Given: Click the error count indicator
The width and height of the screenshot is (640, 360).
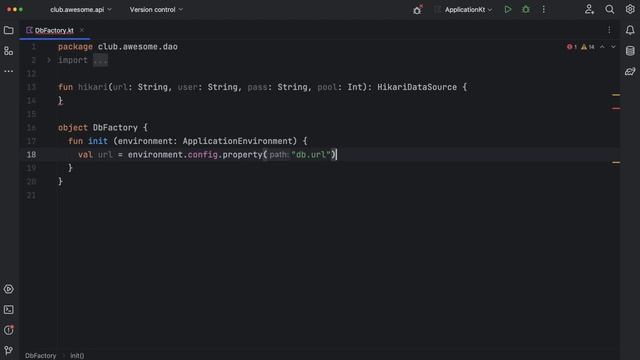Looking at the screenshot, I should point(571,47).
